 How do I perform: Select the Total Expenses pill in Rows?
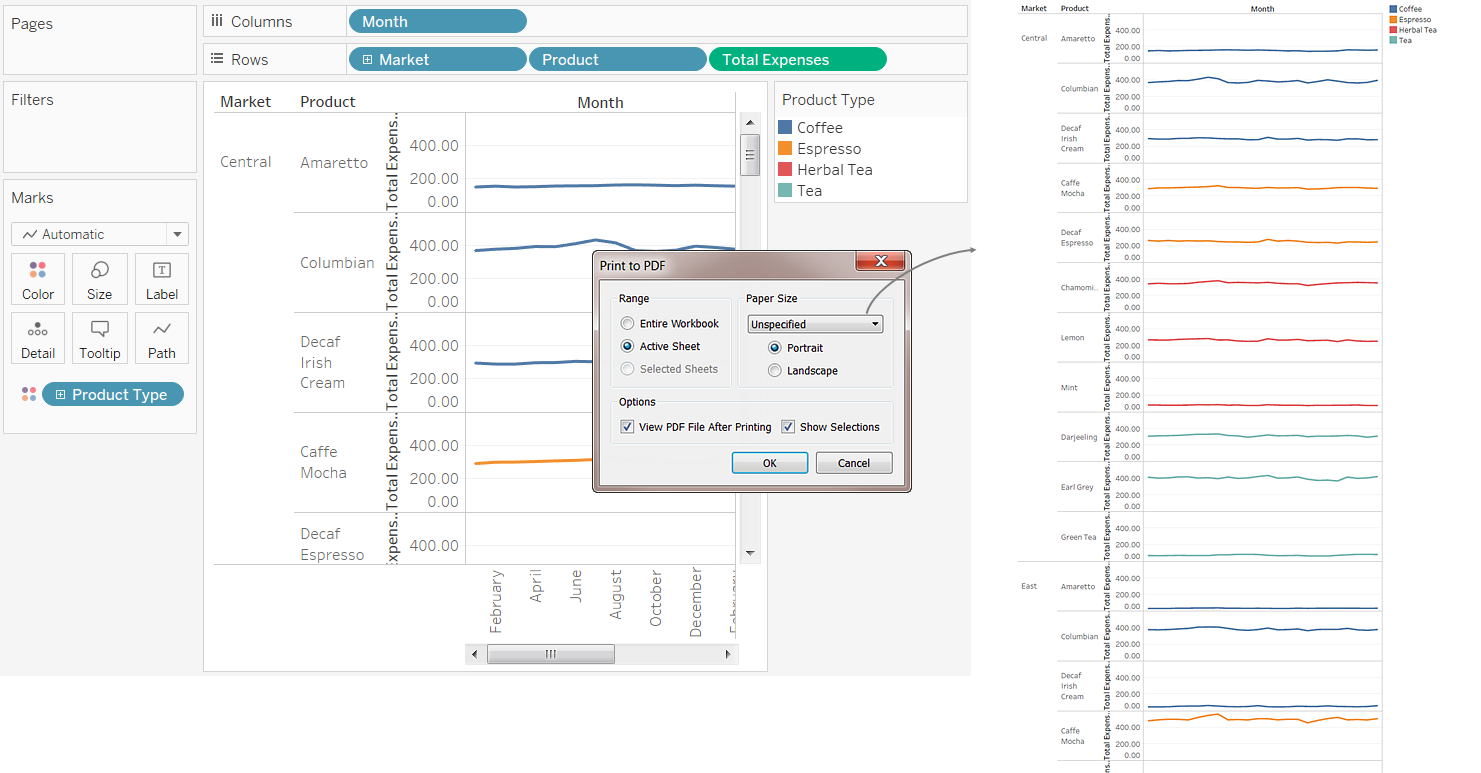tap(797, 60)
